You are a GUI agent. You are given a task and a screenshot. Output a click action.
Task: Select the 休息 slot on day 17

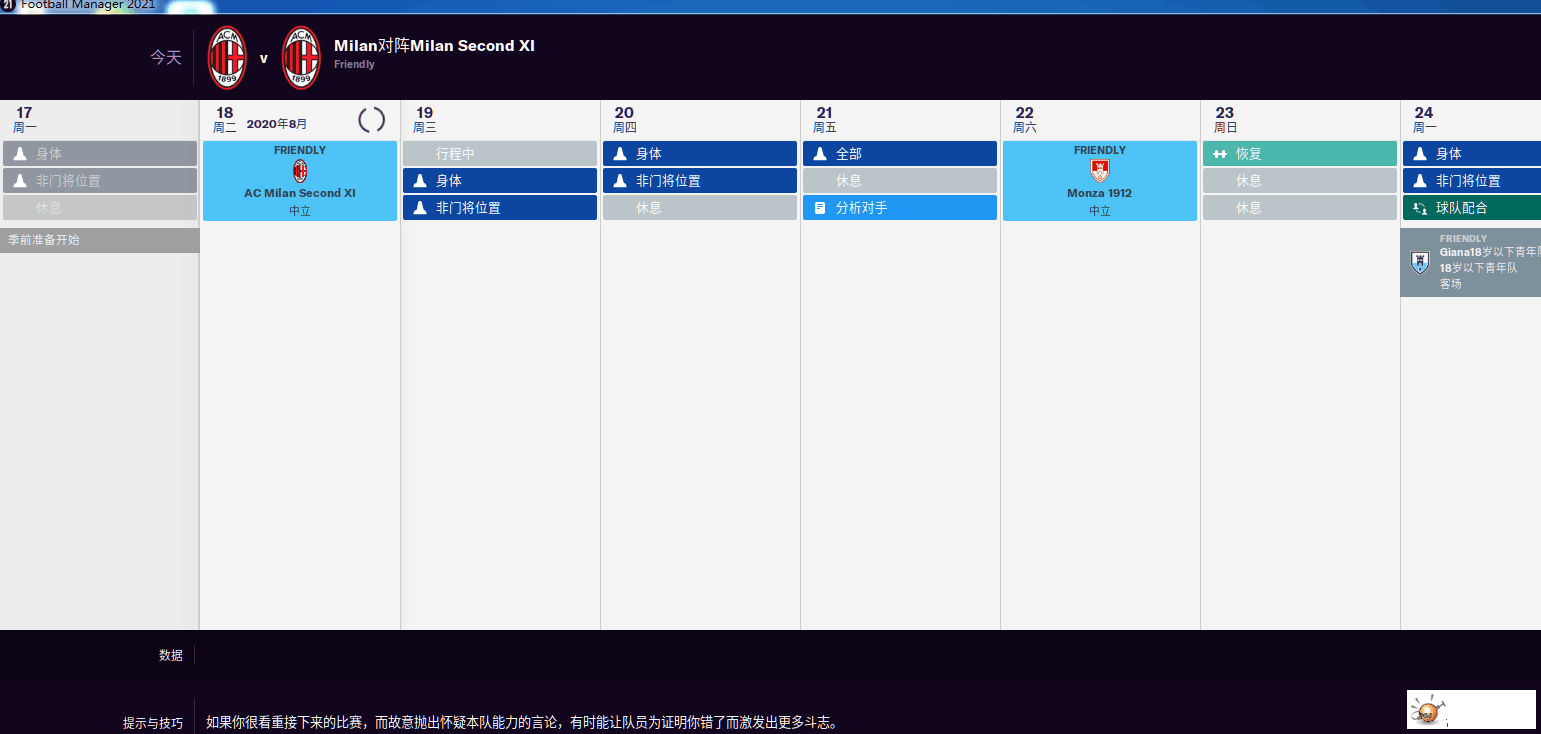point(100,208)
